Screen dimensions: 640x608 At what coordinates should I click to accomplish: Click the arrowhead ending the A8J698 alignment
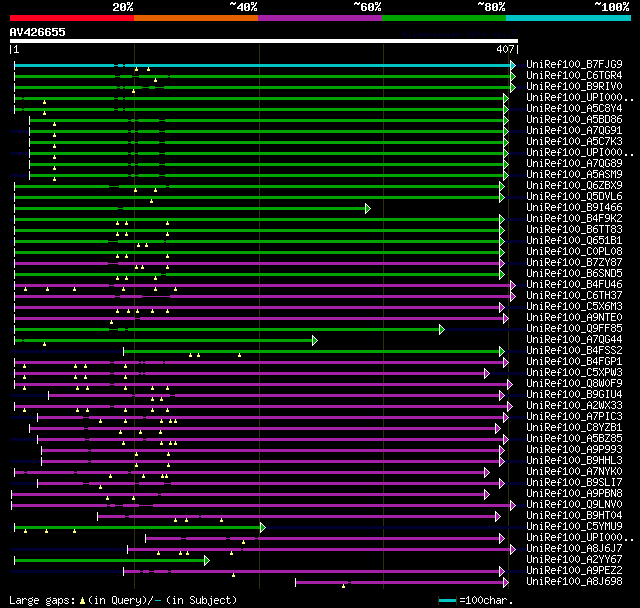click(x=506, y=583)
